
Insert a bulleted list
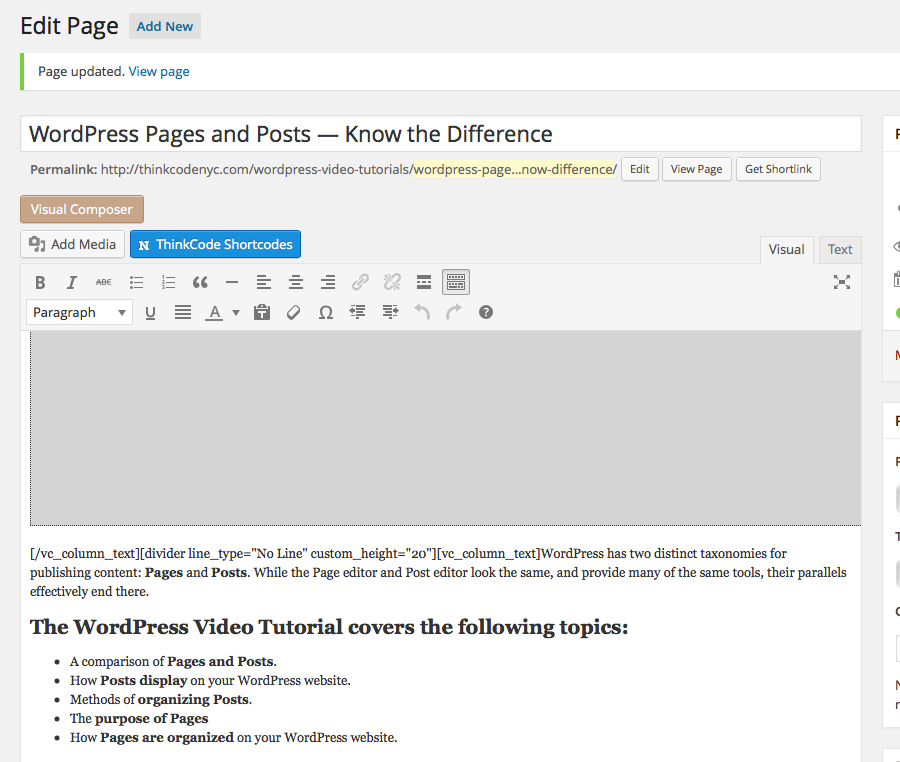click(136, 282)
